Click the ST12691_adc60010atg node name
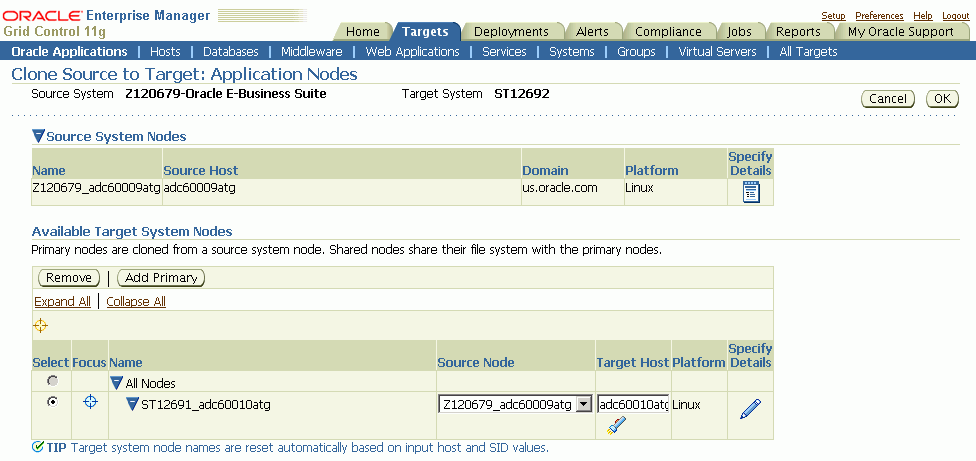Image resolution: width=976 pixels, height=461 pixels. coord(205,405)
